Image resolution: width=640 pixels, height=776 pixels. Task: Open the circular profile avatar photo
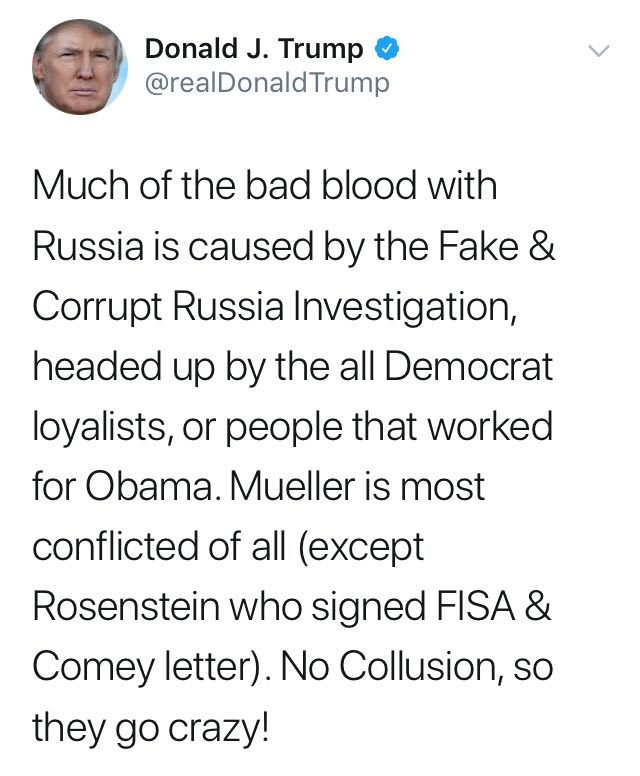(x=79, y=67)
